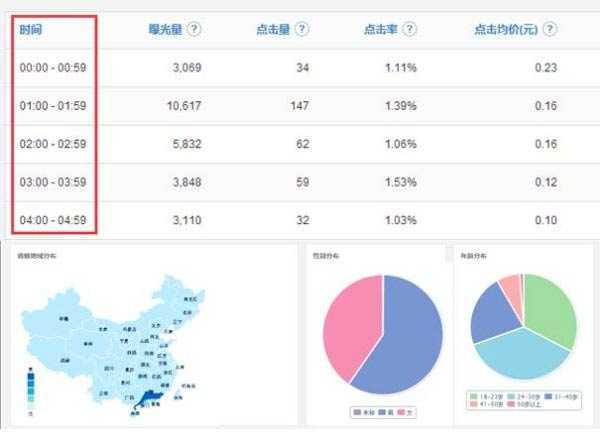This screenshot has width=600, height=445.
Task: Open the help icon beside 点击率
Action: point(409,29)
